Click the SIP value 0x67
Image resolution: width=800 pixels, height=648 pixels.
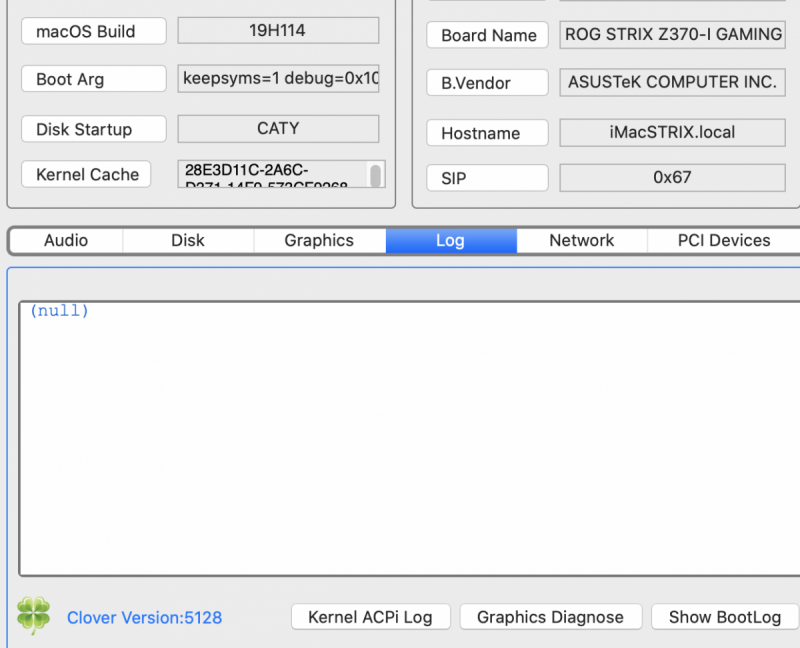click(672, 178)
